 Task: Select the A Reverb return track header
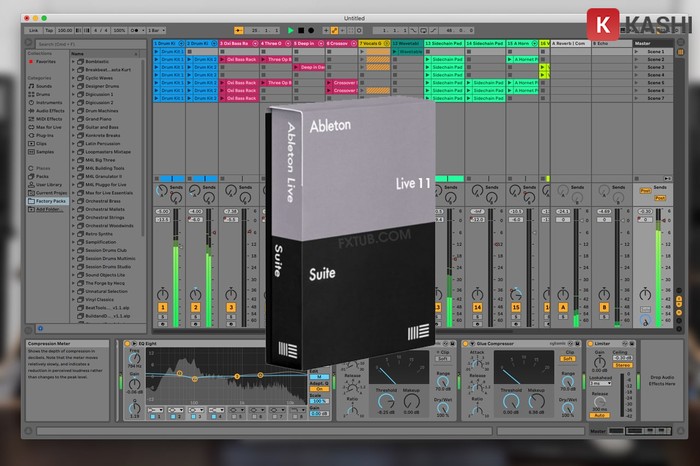[571, 43]
